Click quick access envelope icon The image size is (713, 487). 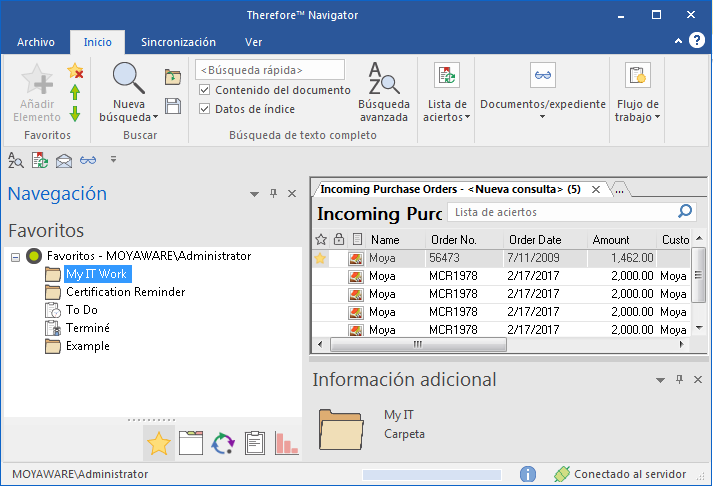pos(64,161)
